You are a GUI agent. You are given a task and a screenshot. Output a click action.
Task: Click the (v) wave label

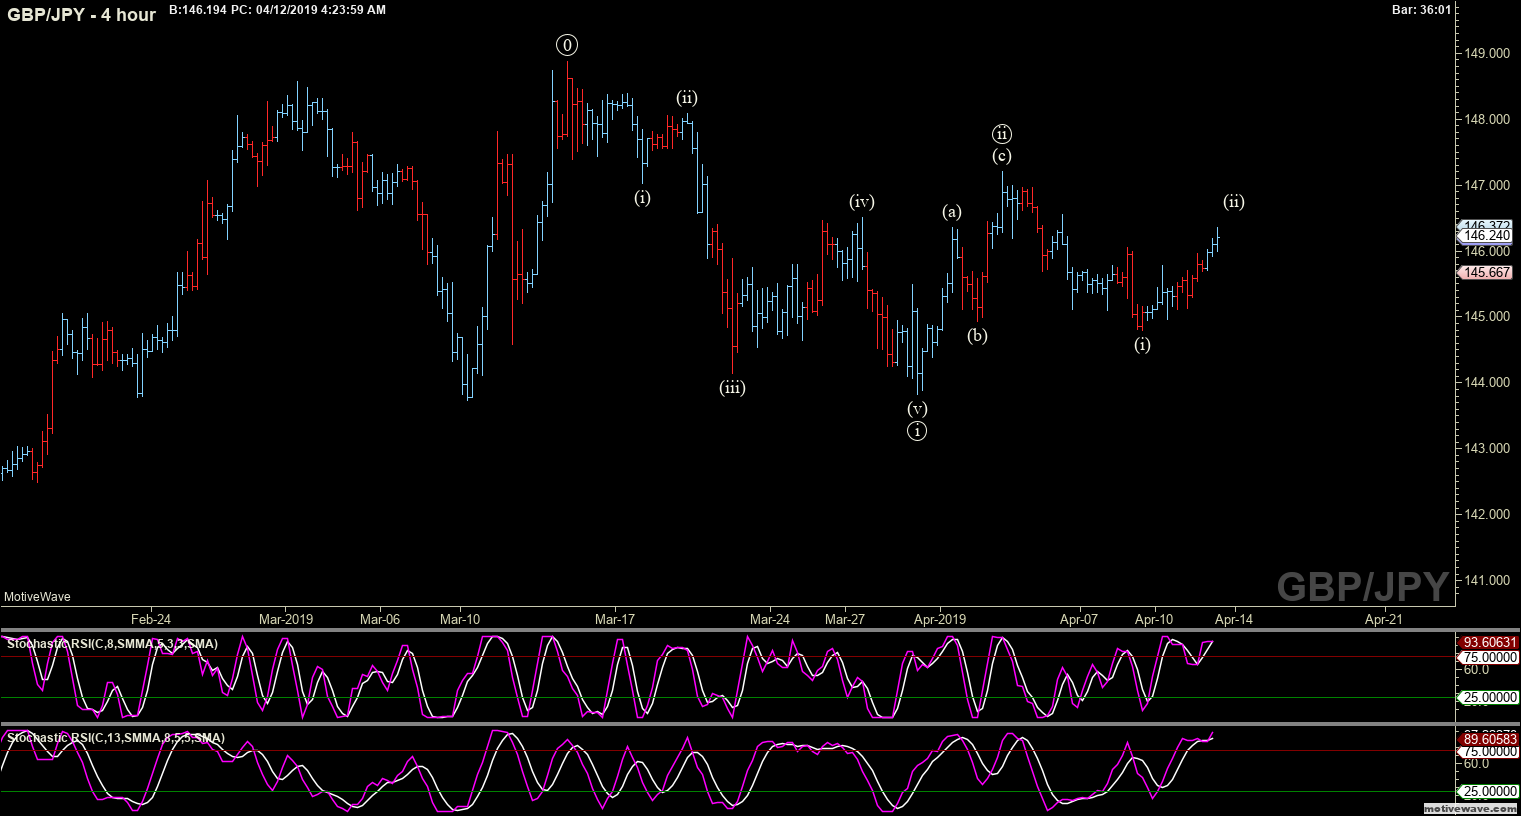point(917,409)
